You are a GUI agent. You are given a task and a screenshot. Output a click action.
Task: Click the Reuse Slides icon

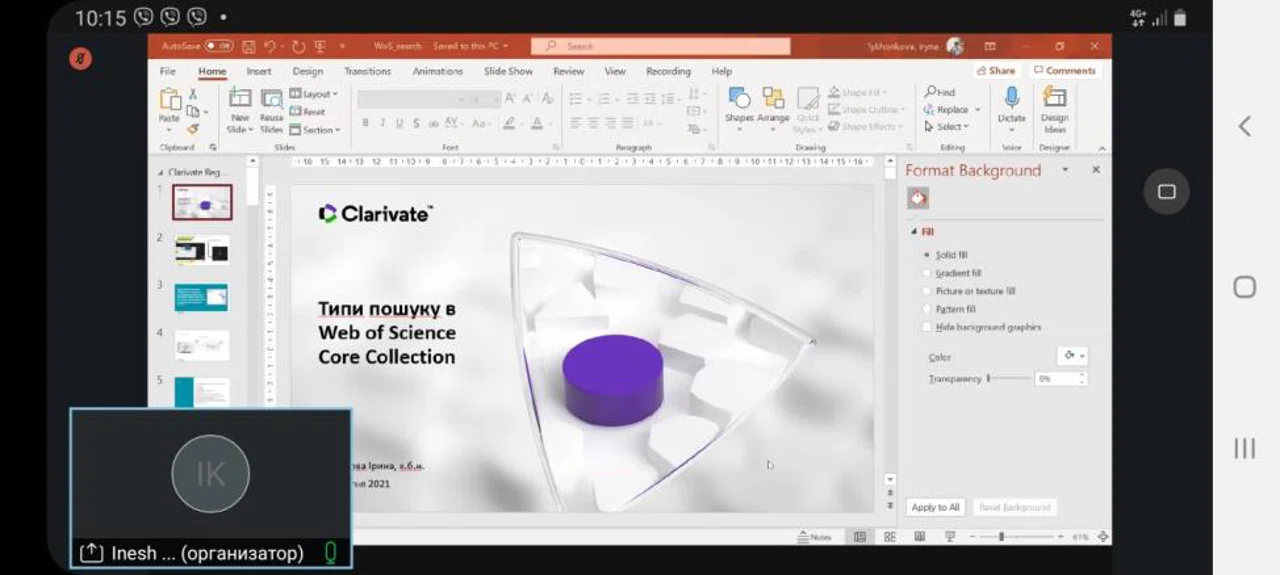pos(271,98)
